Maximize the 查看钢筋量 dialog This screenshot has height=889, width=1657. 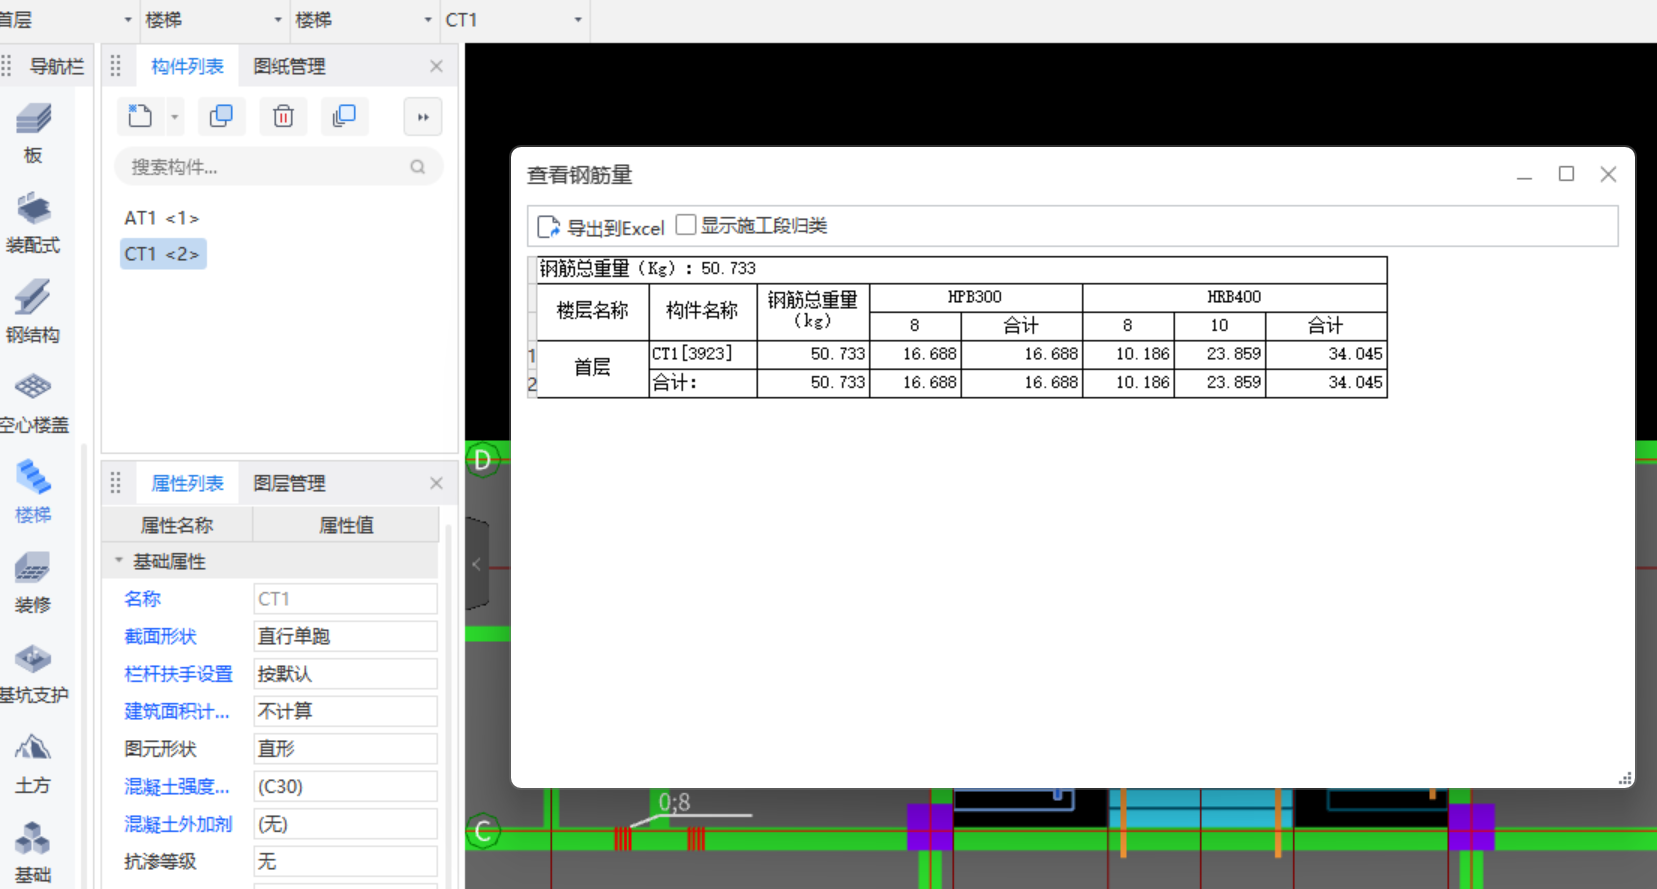(1566, 174)
